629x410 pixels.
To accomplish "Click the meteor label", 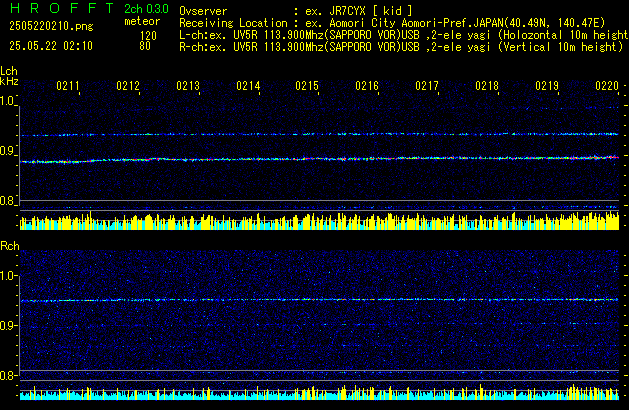I will (142, 21).
